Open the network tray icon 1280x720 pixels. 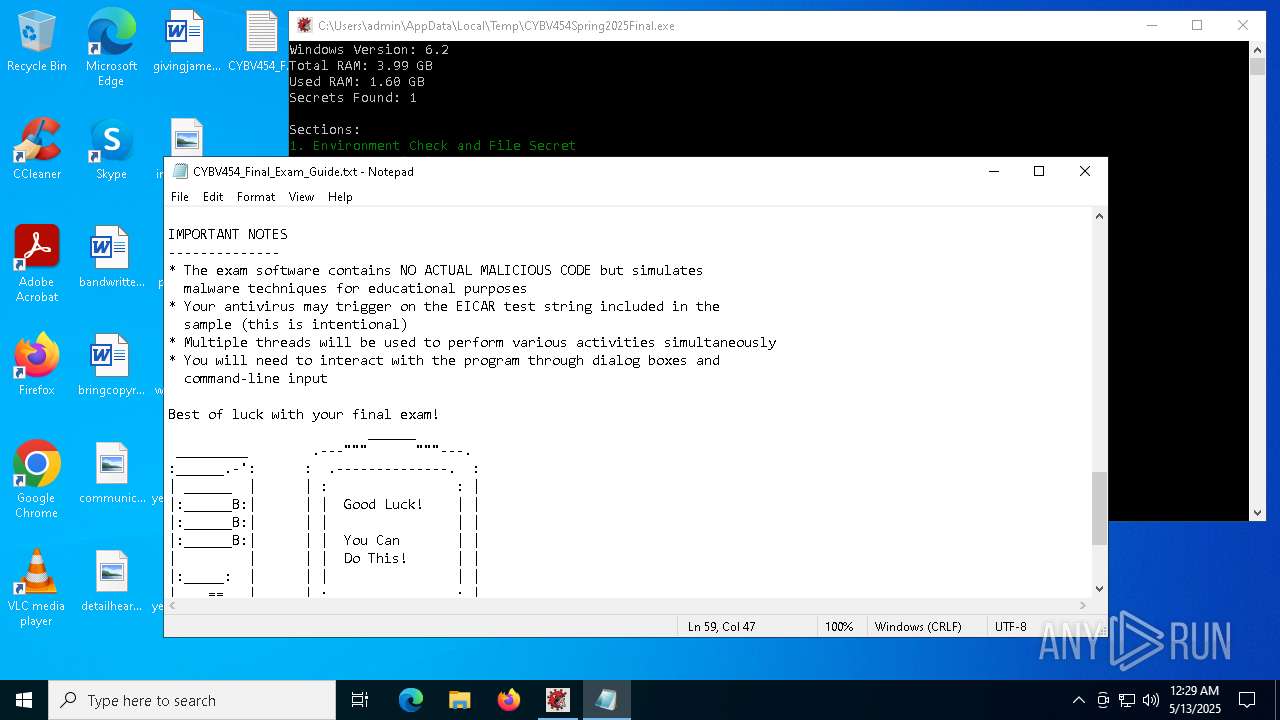tap(1127, 700)
